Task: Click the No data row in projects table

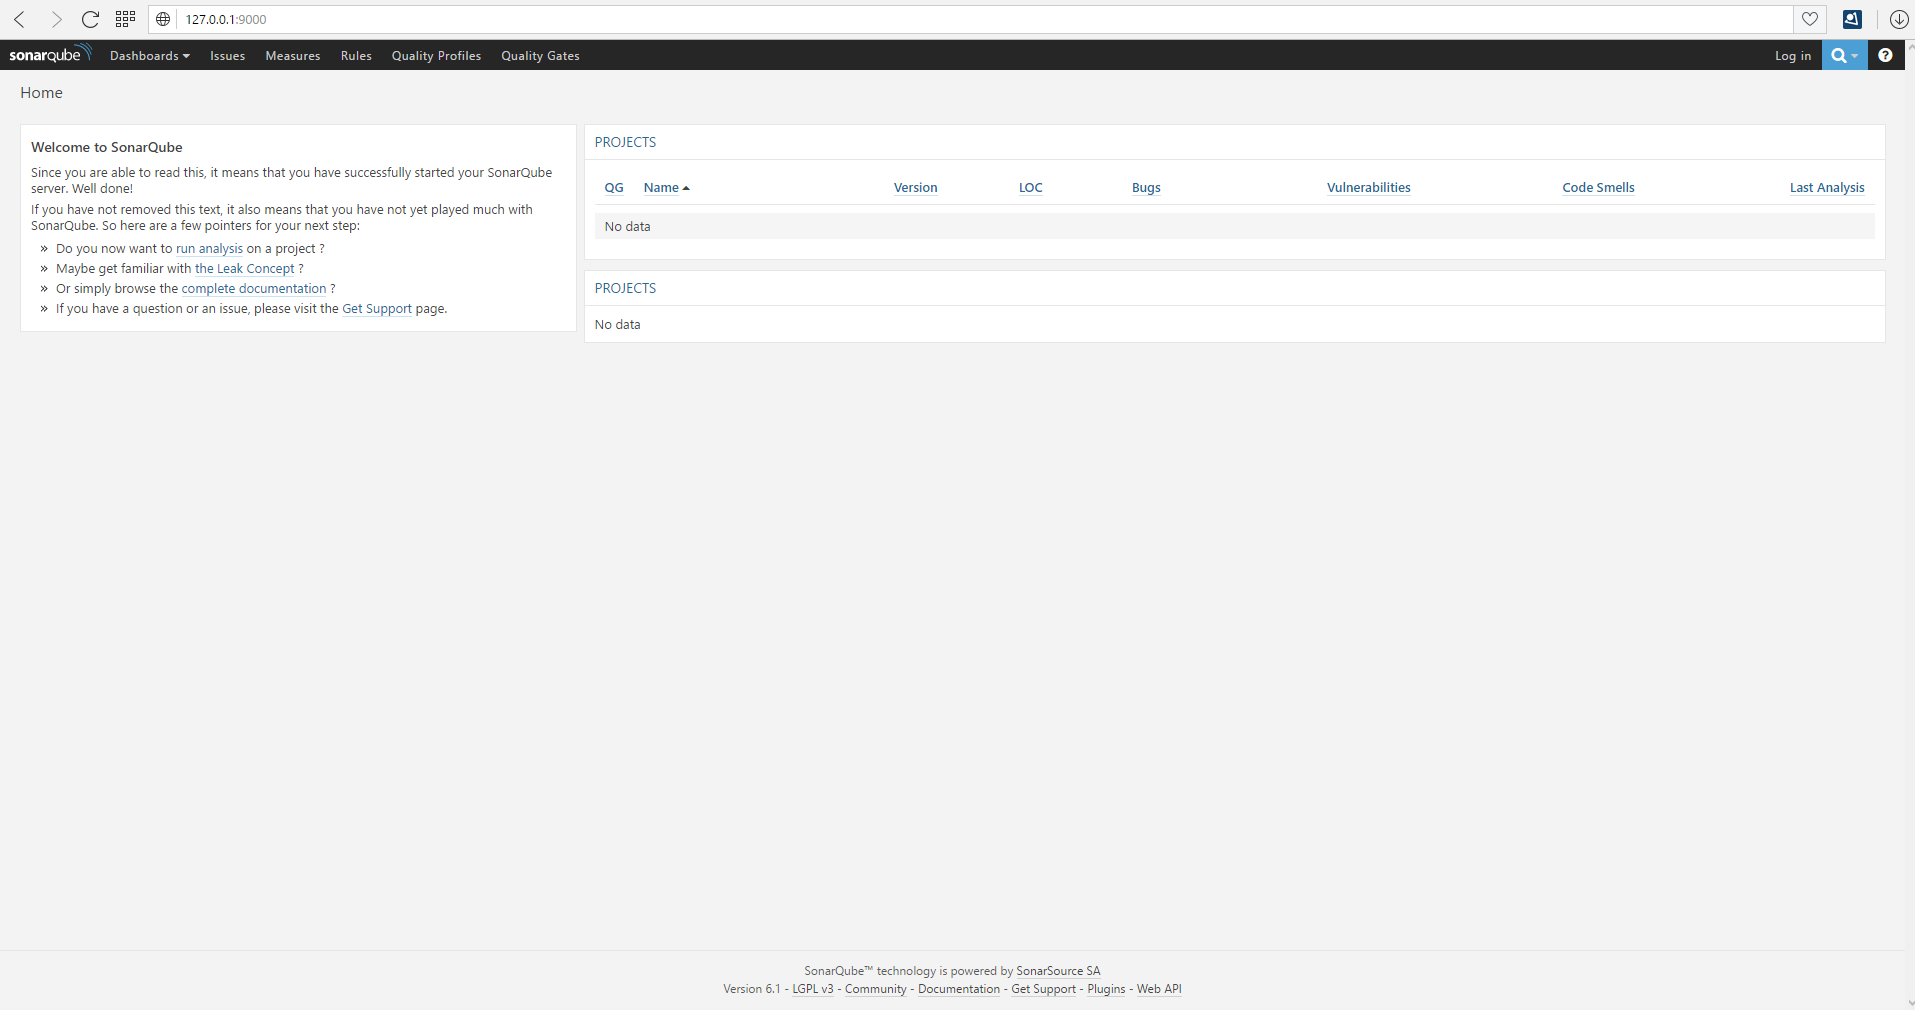Action: click(x=1234, y=227)
